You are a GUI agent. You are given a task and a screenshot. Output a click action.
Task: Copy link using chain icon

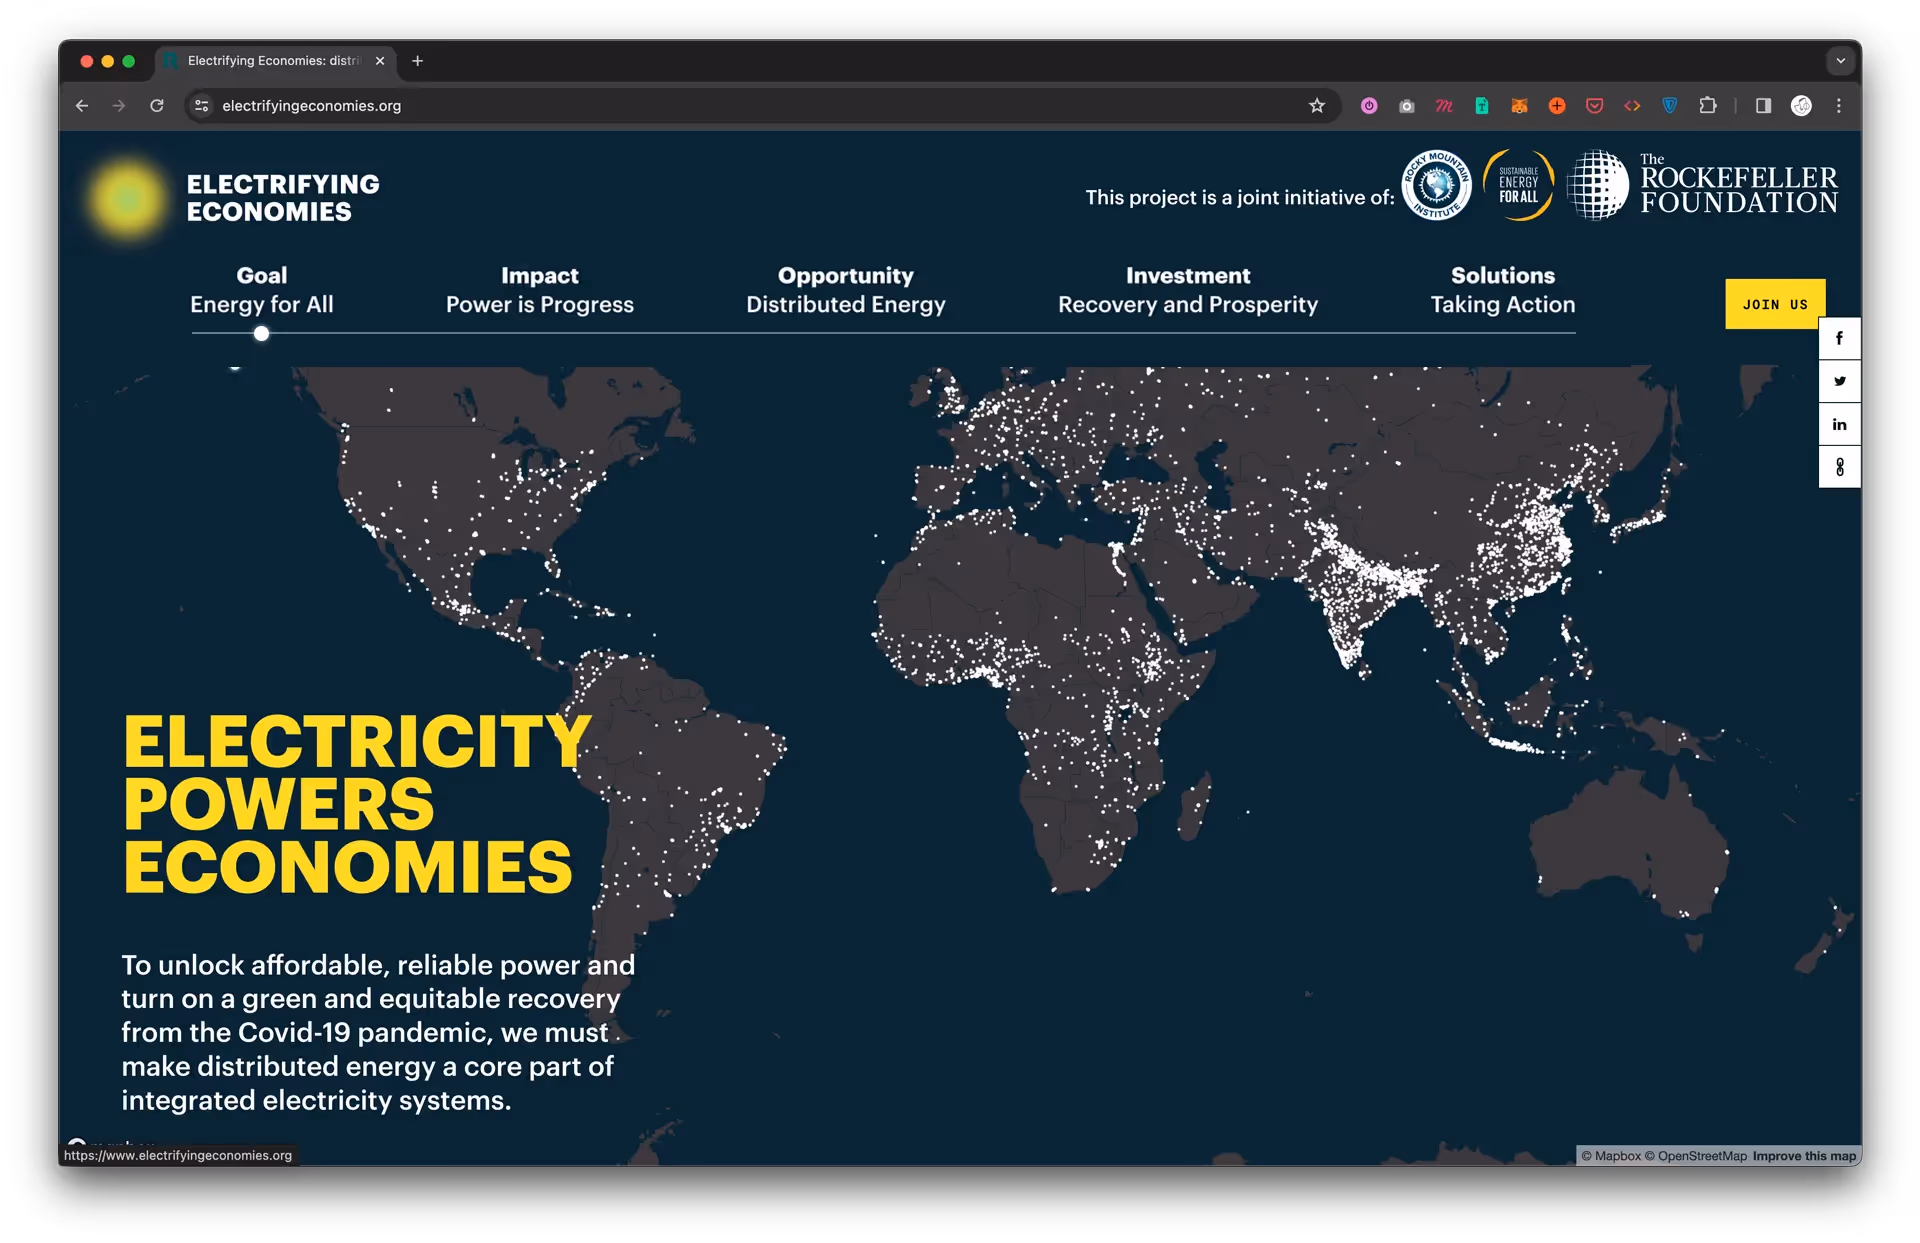point(1838,467)
